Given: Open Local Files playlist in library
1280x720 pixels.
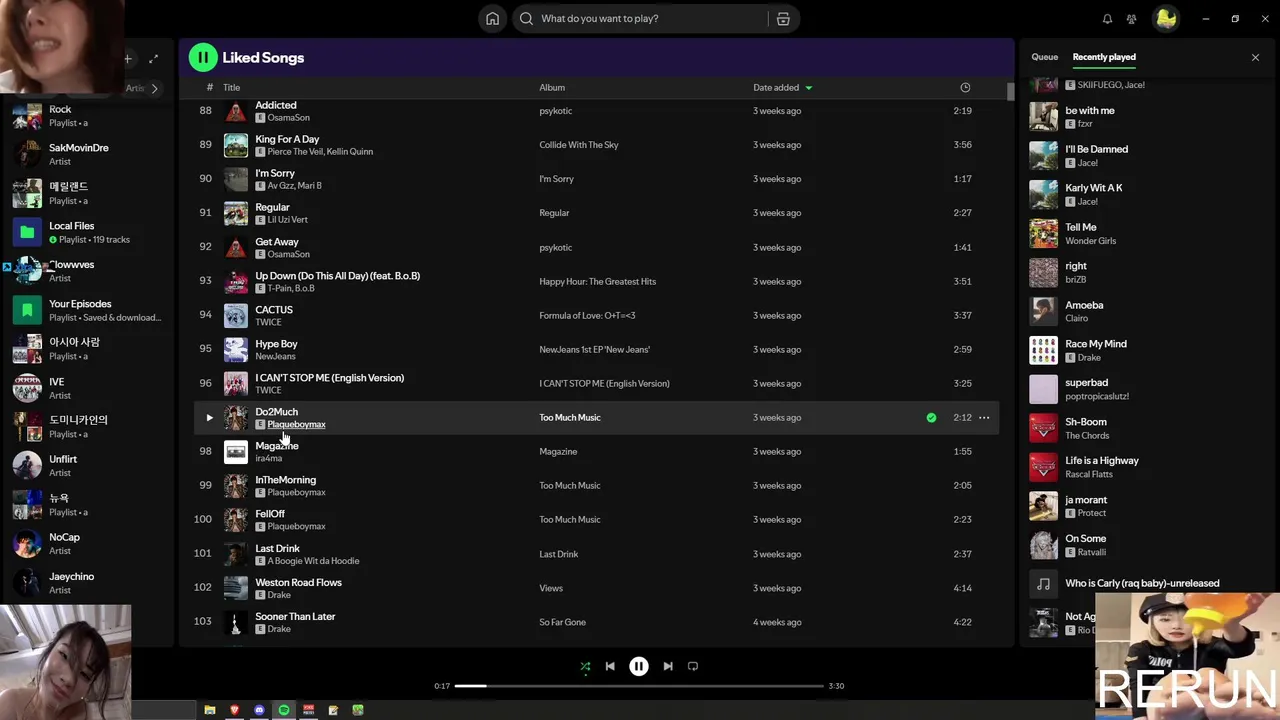Looking at the screenshot, I should coord(88,233).
